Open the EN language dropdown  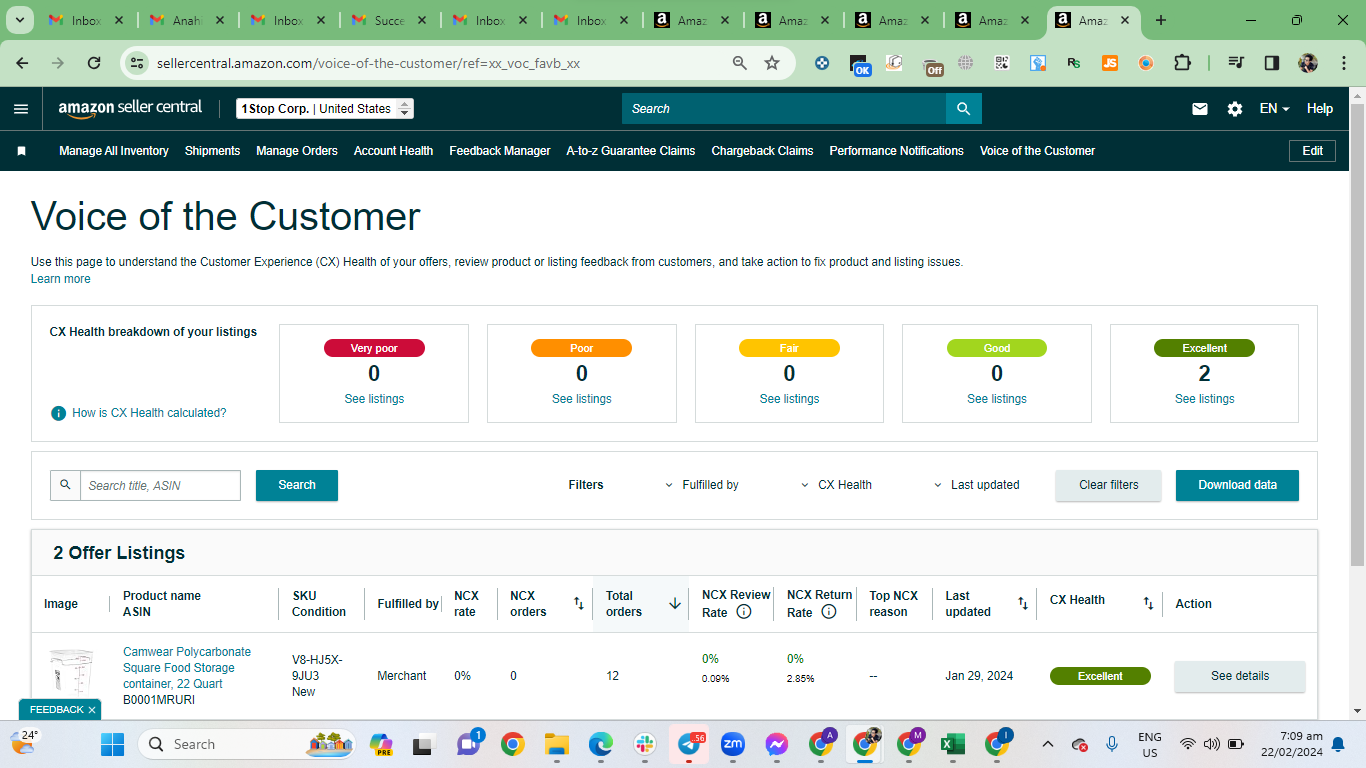click(x=1274, y=109)
